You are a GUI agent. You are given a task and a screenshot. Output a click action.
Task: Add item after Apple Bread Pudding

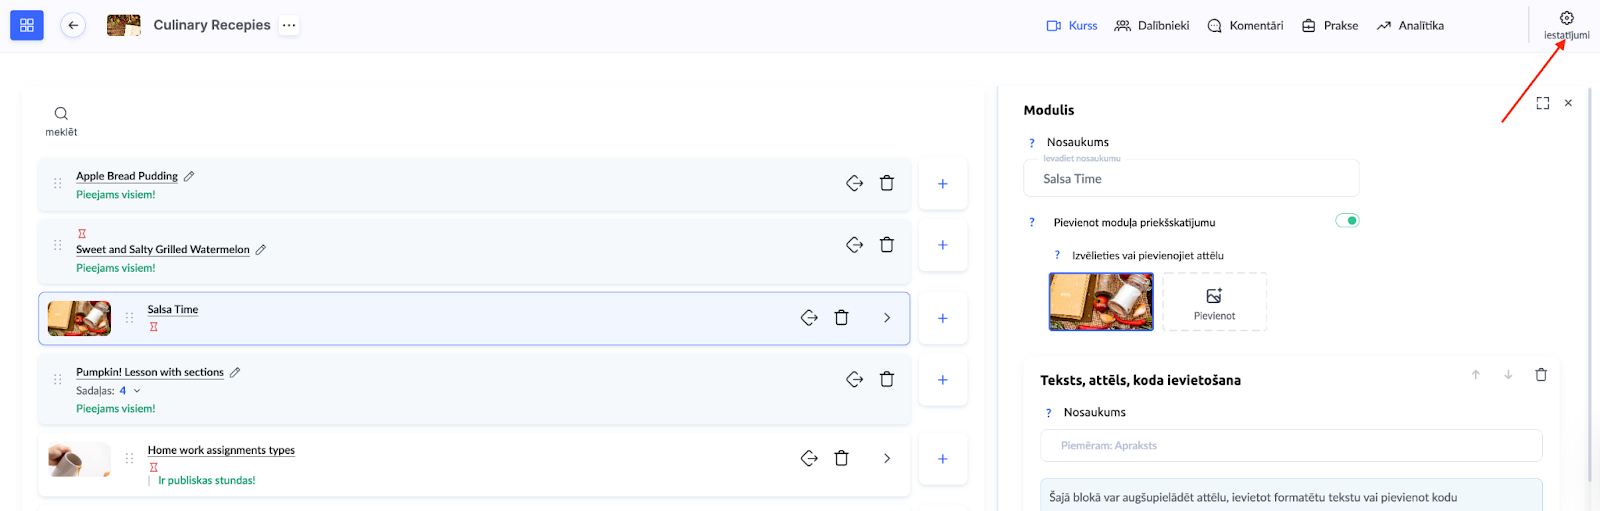(942, 184)
